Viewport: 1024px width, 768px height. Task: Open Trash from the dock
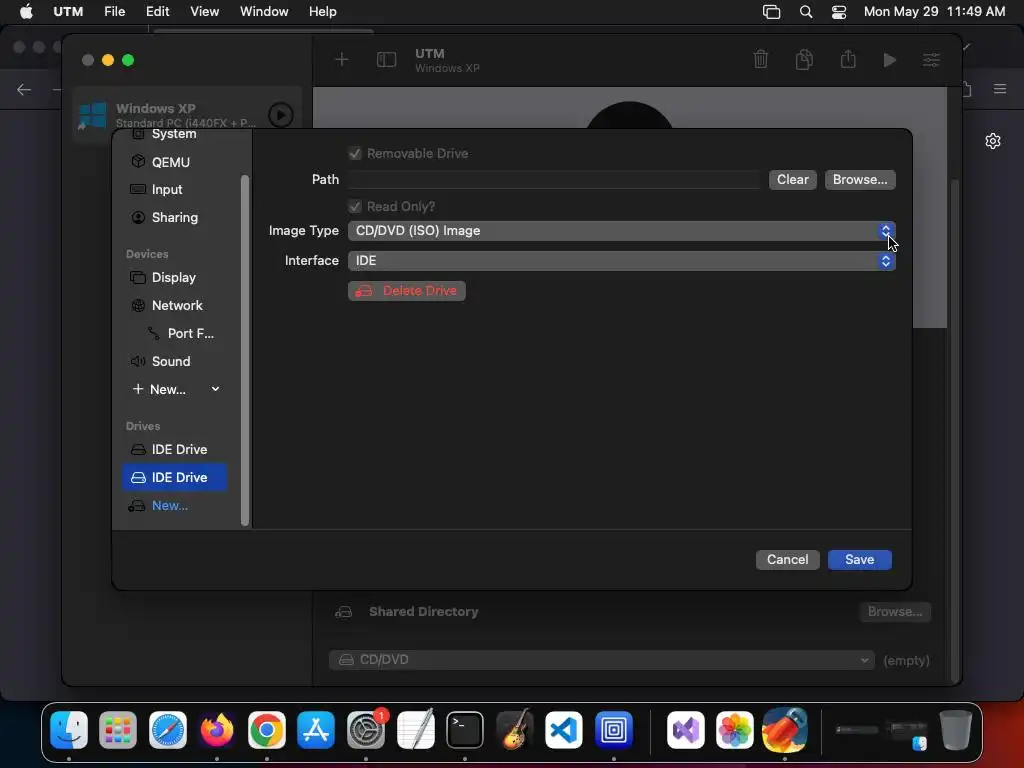click(955, 729)
